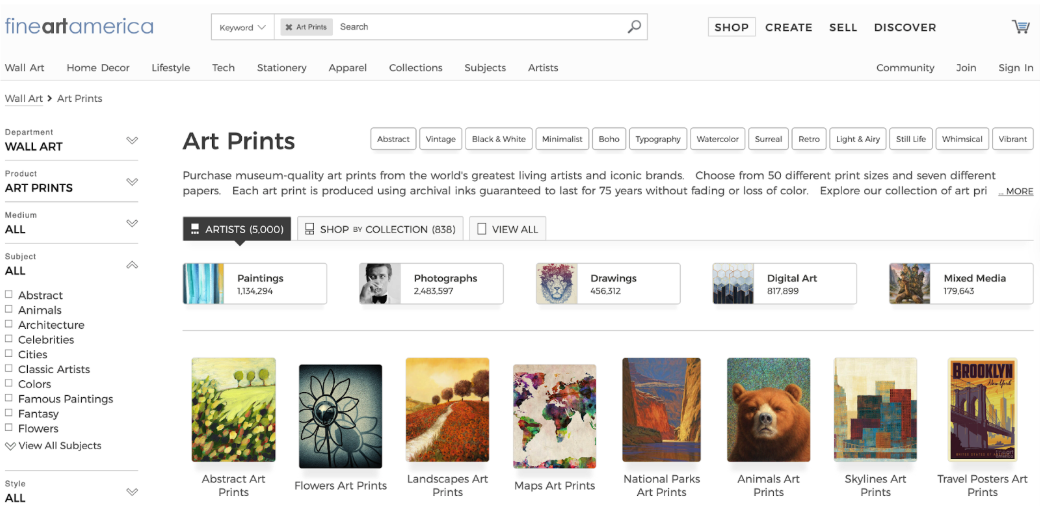The image size is (1040, 506).
Task: Collapse the Subject filter section
Action: pos(131,265)
